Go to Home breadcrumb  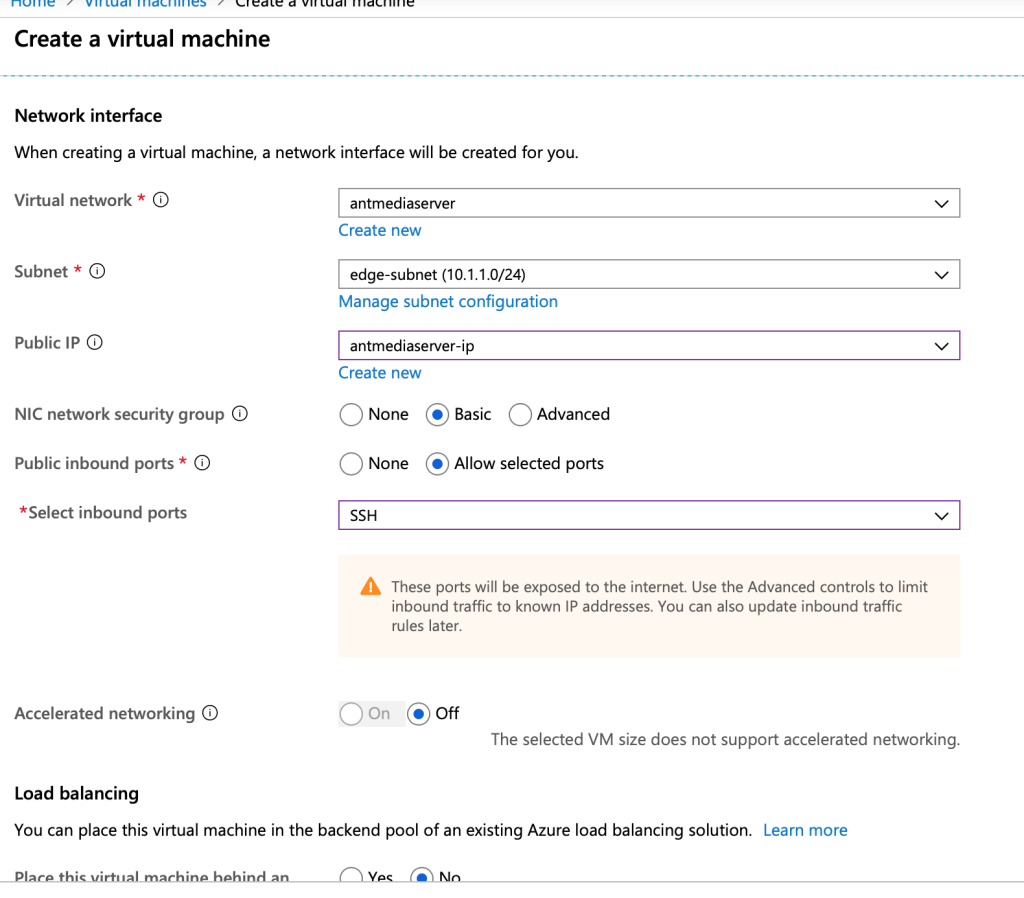click(33, 3)
